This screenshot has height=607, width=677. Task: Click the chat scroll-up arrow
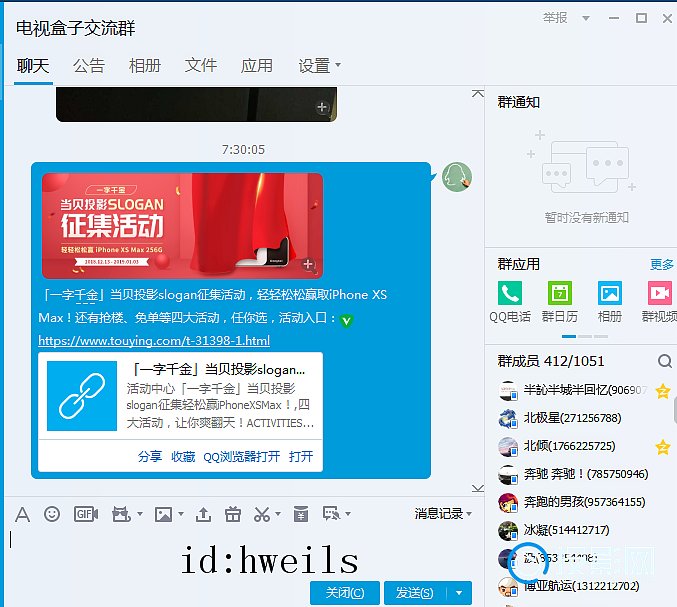pos(478,94)
